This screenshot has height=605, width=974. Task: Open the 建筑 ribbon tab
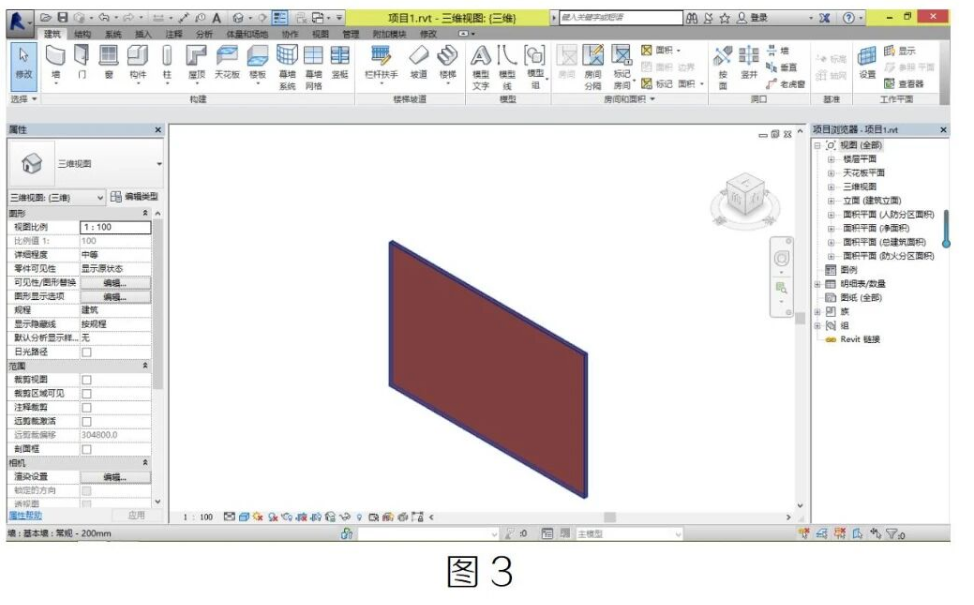[52, 34]
